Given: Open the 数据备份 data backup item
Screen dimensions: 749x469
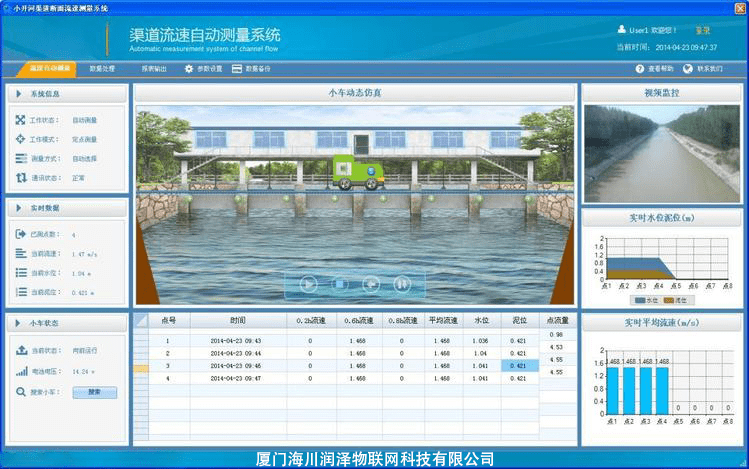Looking at the screenshot, I should [x=251, y=69].
